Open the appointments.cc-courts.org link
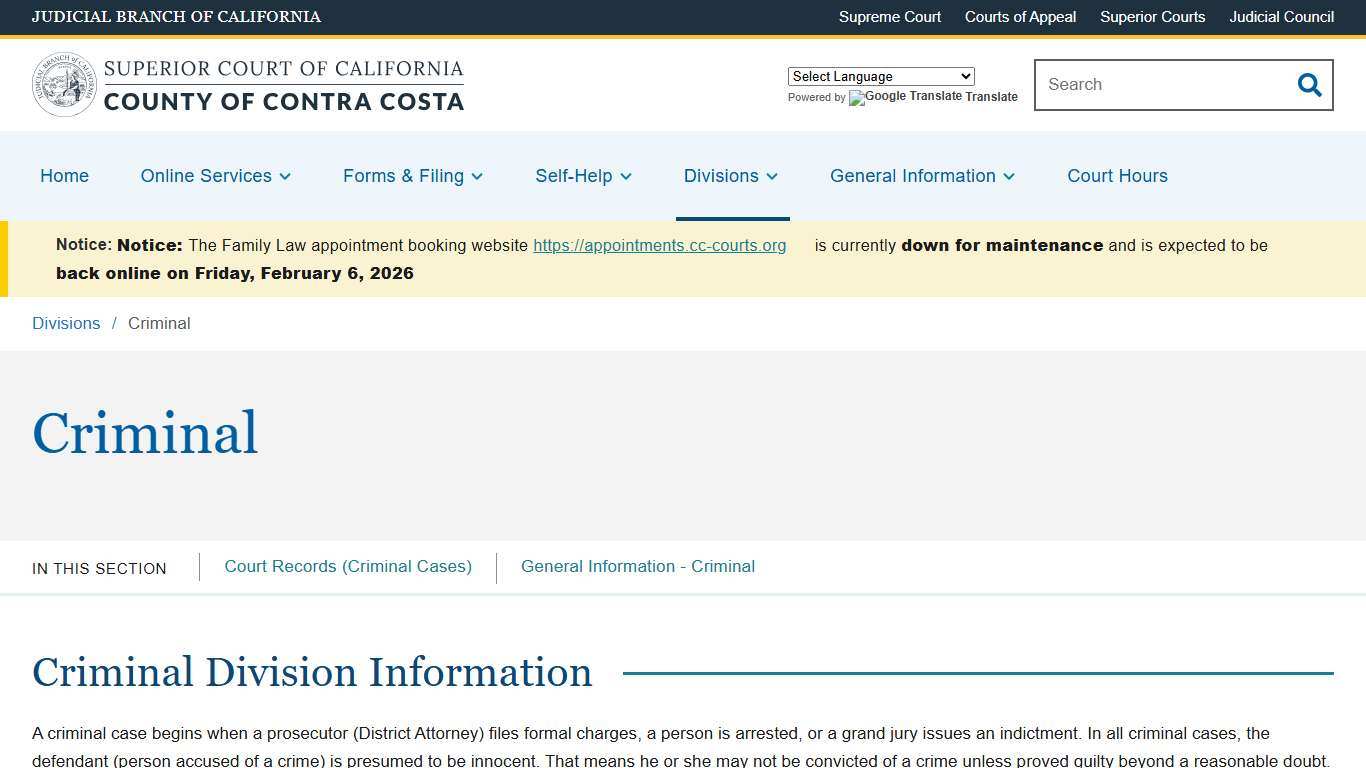Screen dimensions: 1366x768 (x=659, y=245)
